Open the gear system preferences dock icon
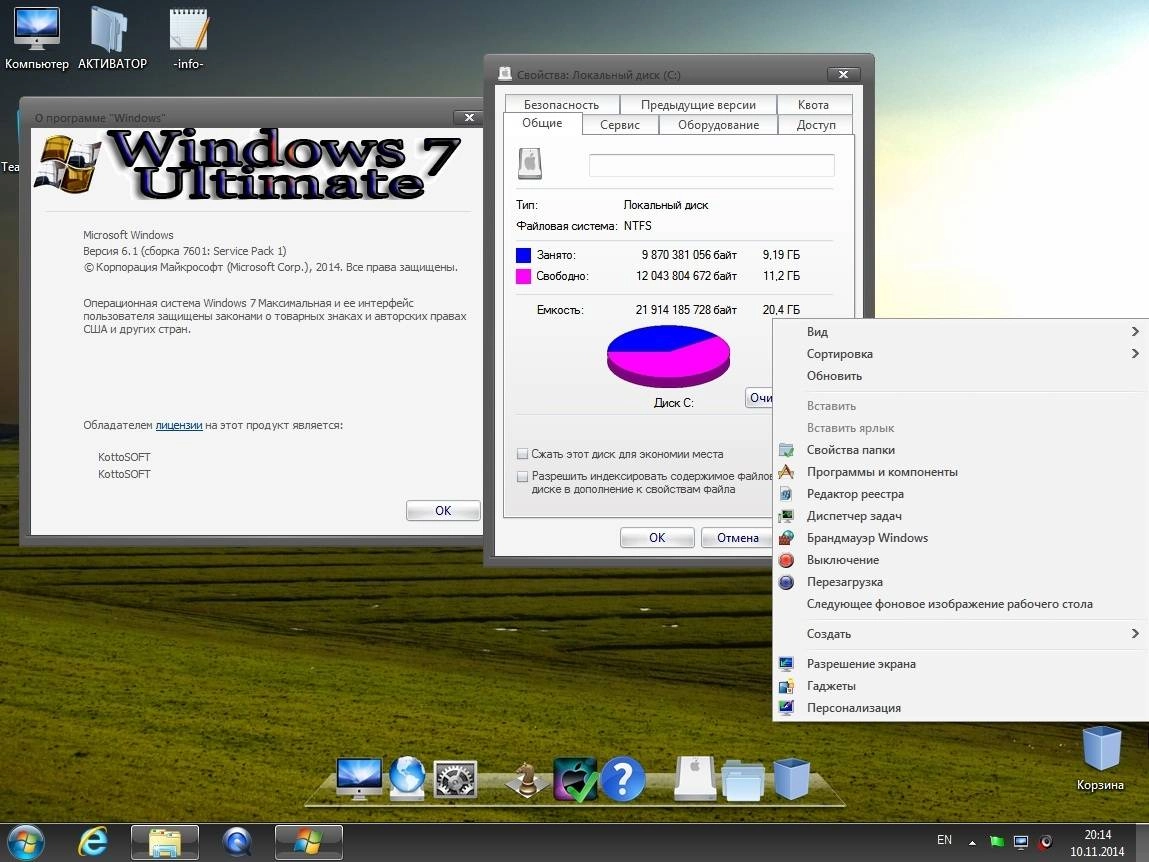1149x862 pixels. pos(455,778)
